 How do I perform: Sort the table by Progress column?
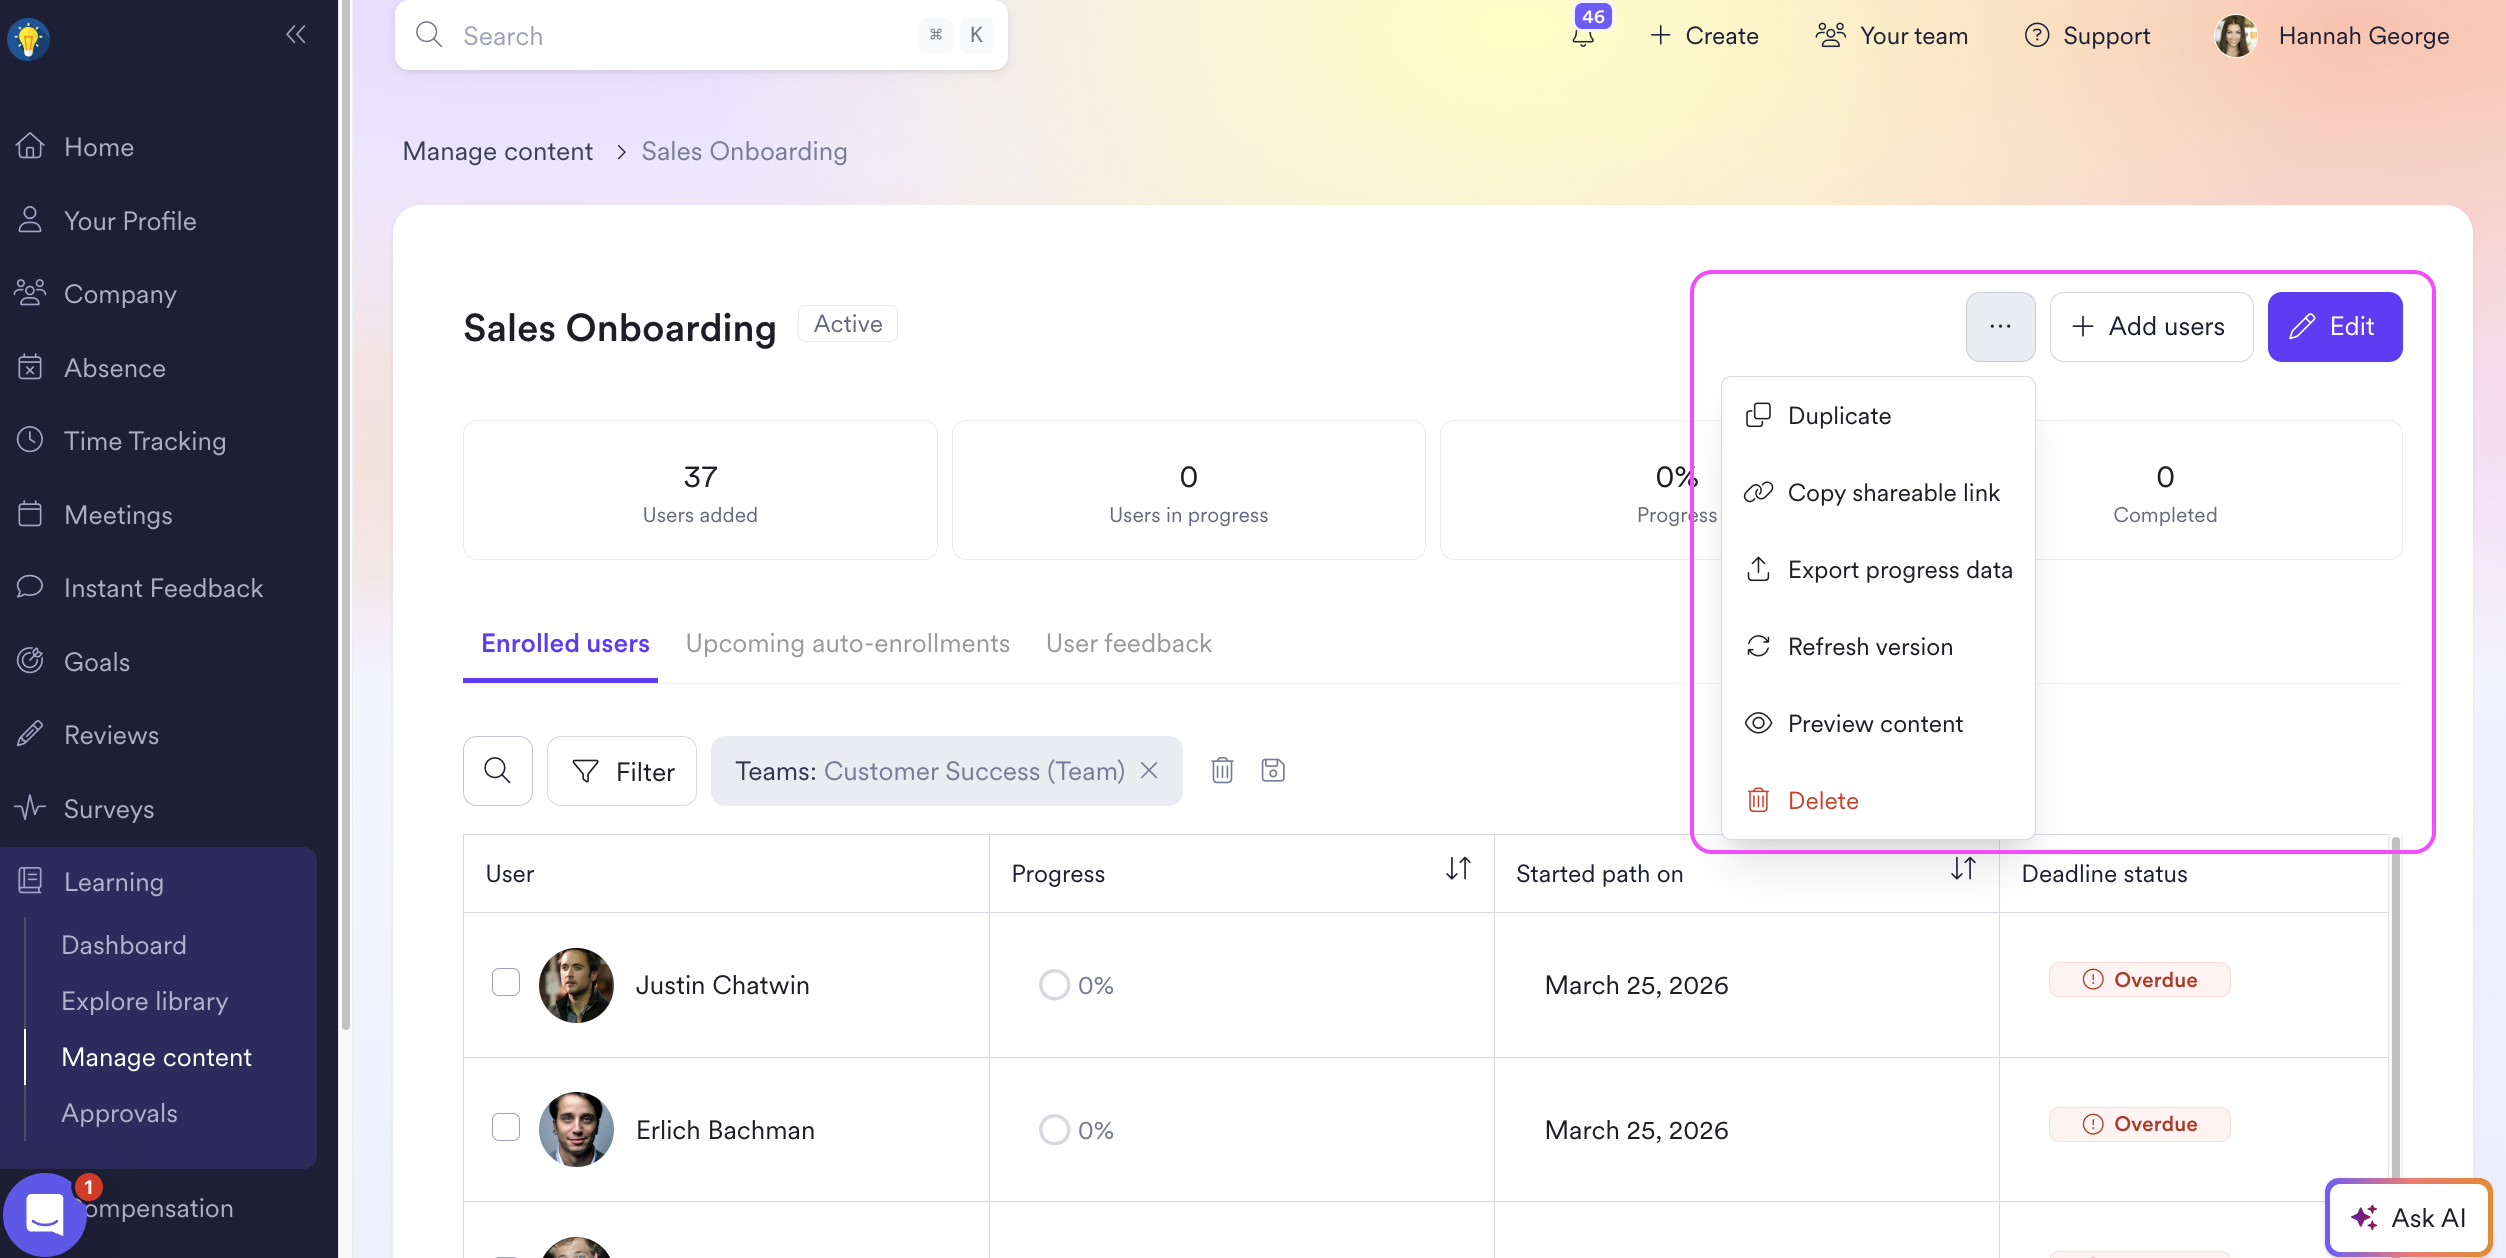pyautogui.click(x=1458, y=869)
